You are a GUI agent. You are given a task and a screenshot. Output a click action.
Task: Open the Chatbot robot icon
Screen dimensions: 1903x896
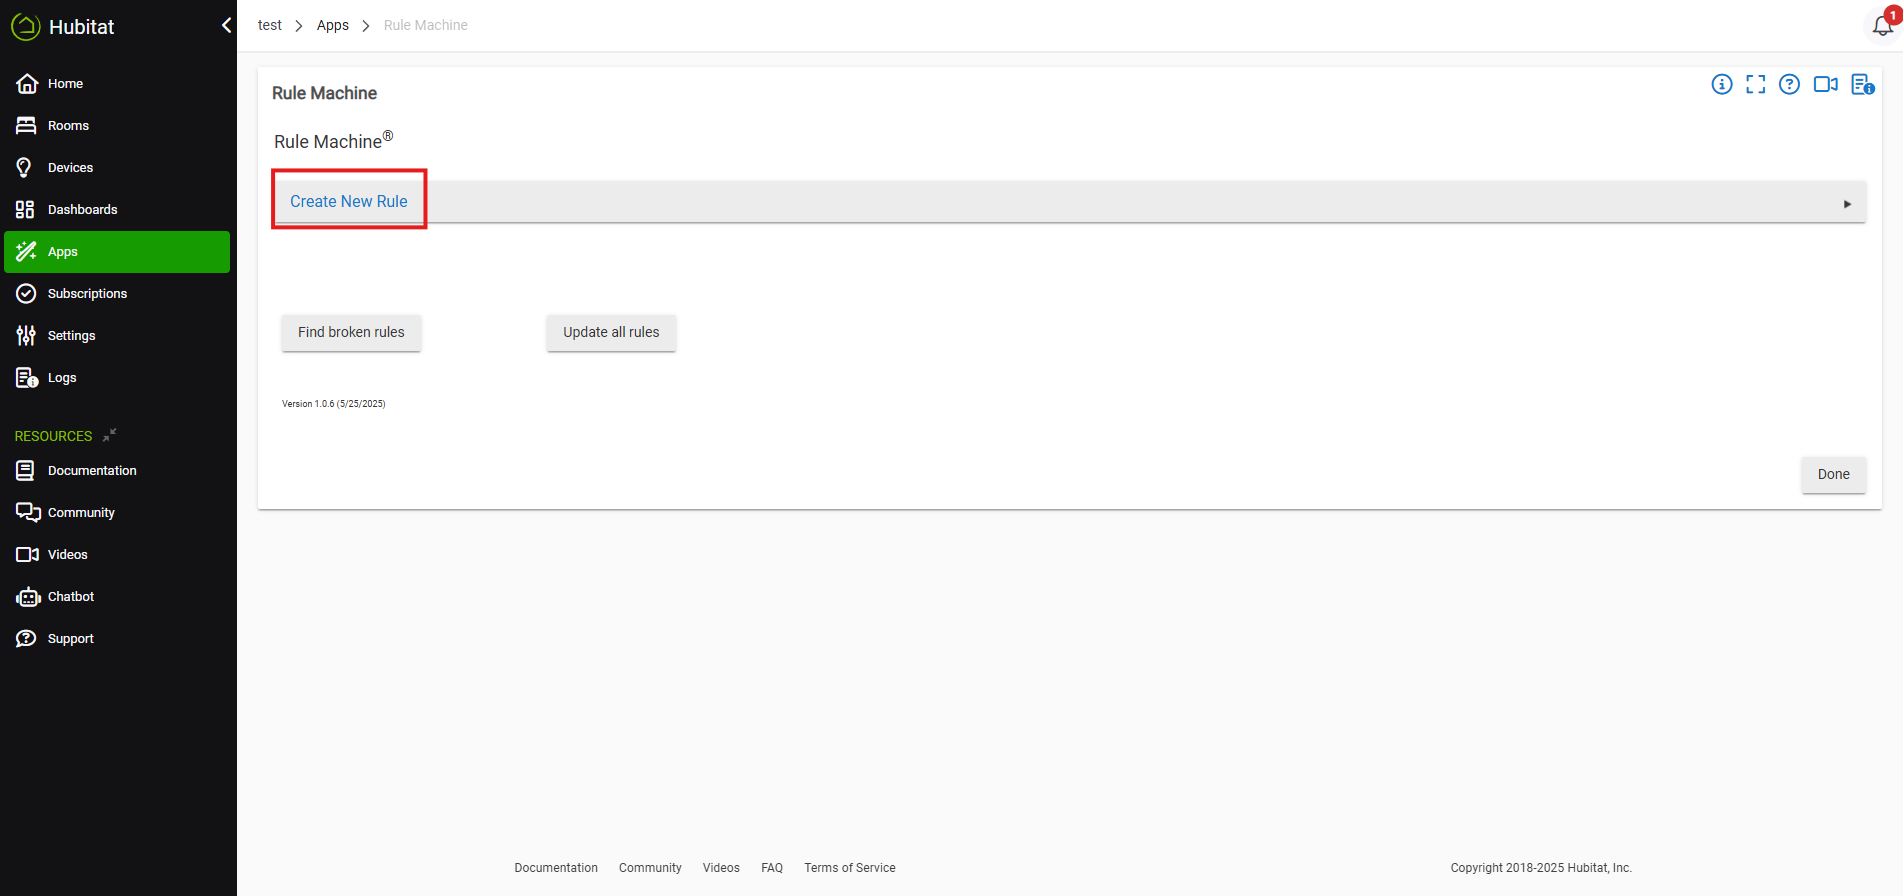point(28,596)
